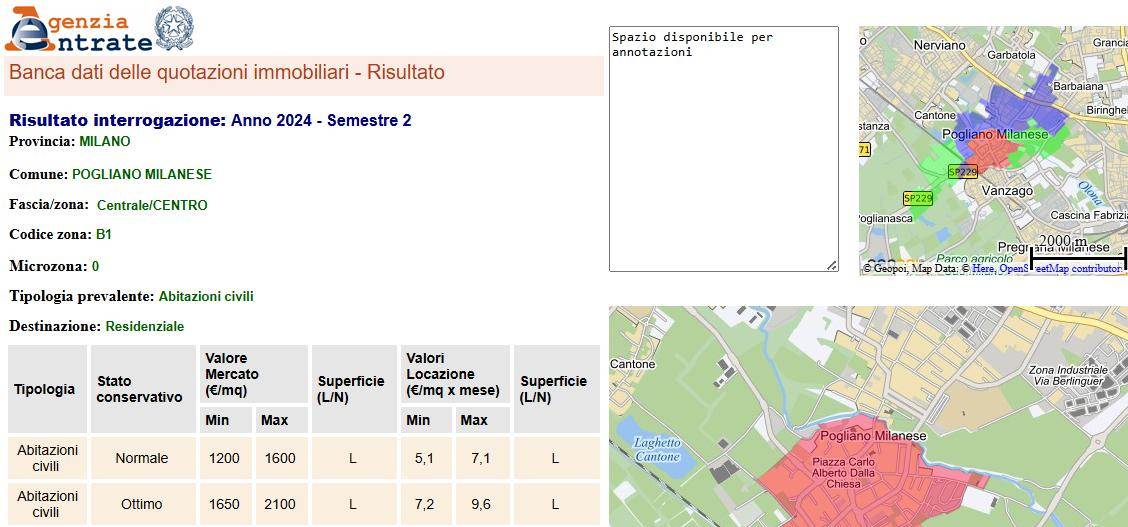
Task: Select the Ottimo state table cell
Action: pyautogui.click(x=141, y=504)
